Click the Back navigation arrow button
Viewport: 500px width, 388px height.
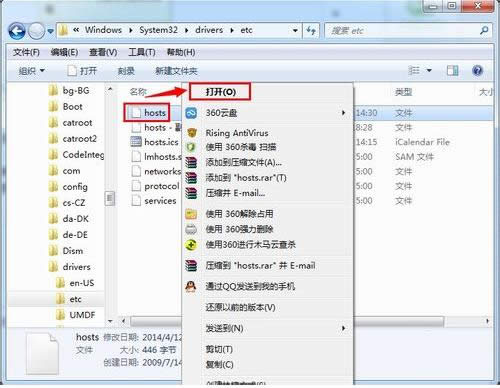coord(17,31)
